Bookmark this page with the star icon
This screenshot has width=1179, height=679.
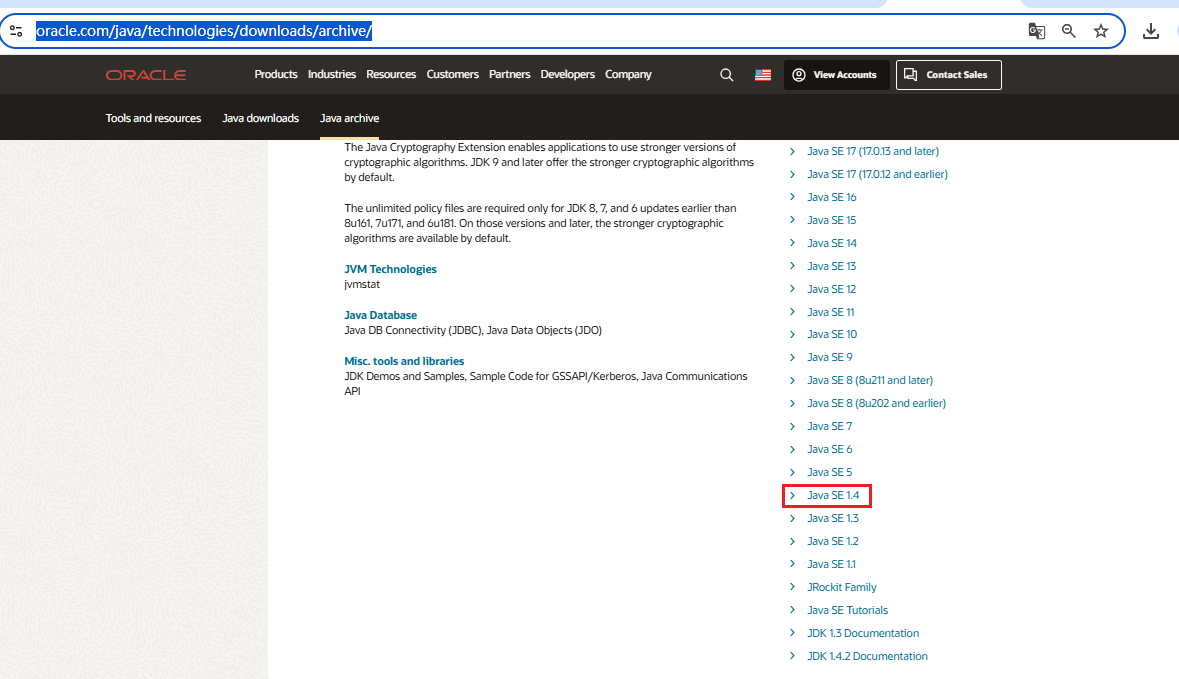(1101, 31)
